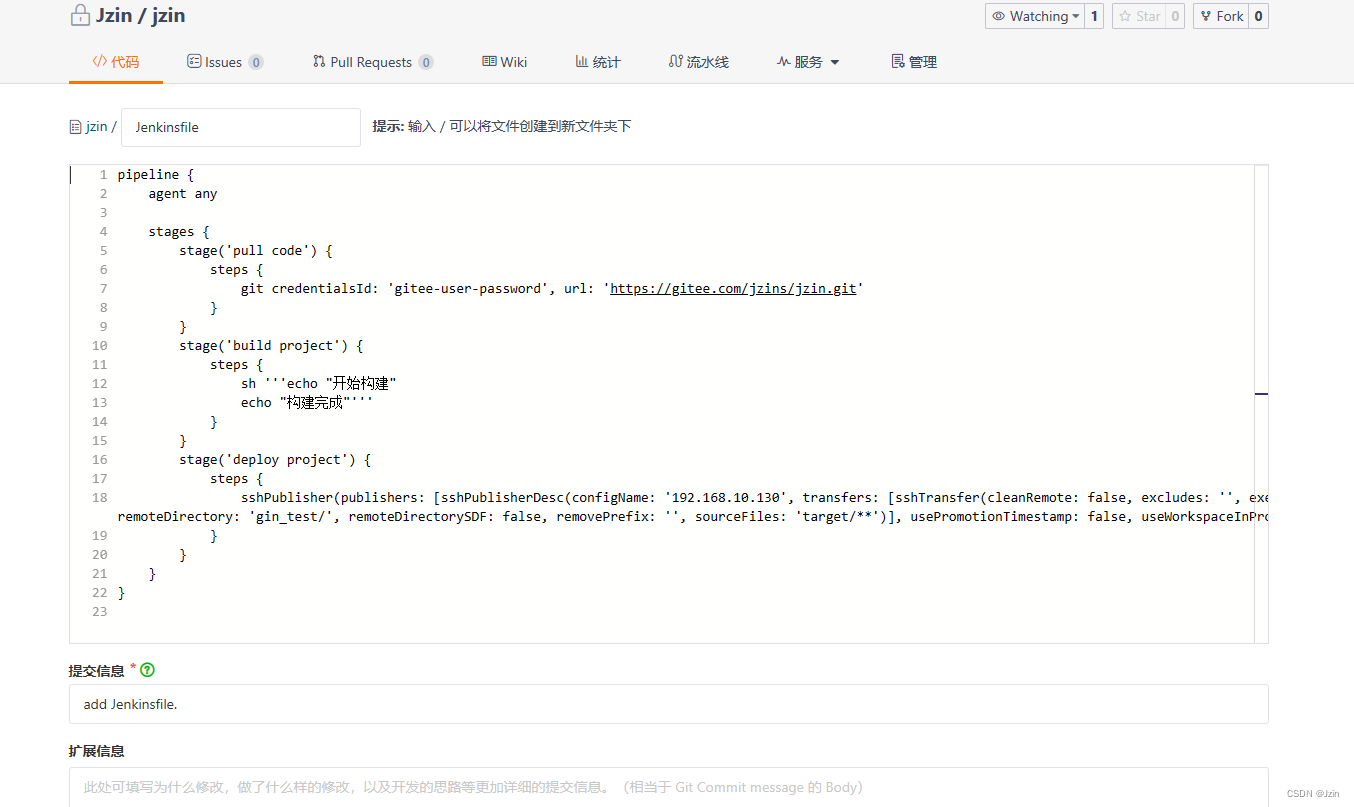Click the file icon before jzin breadcrumb
The height and width of the screenshot is (807, 1354).
coord(75,127)
